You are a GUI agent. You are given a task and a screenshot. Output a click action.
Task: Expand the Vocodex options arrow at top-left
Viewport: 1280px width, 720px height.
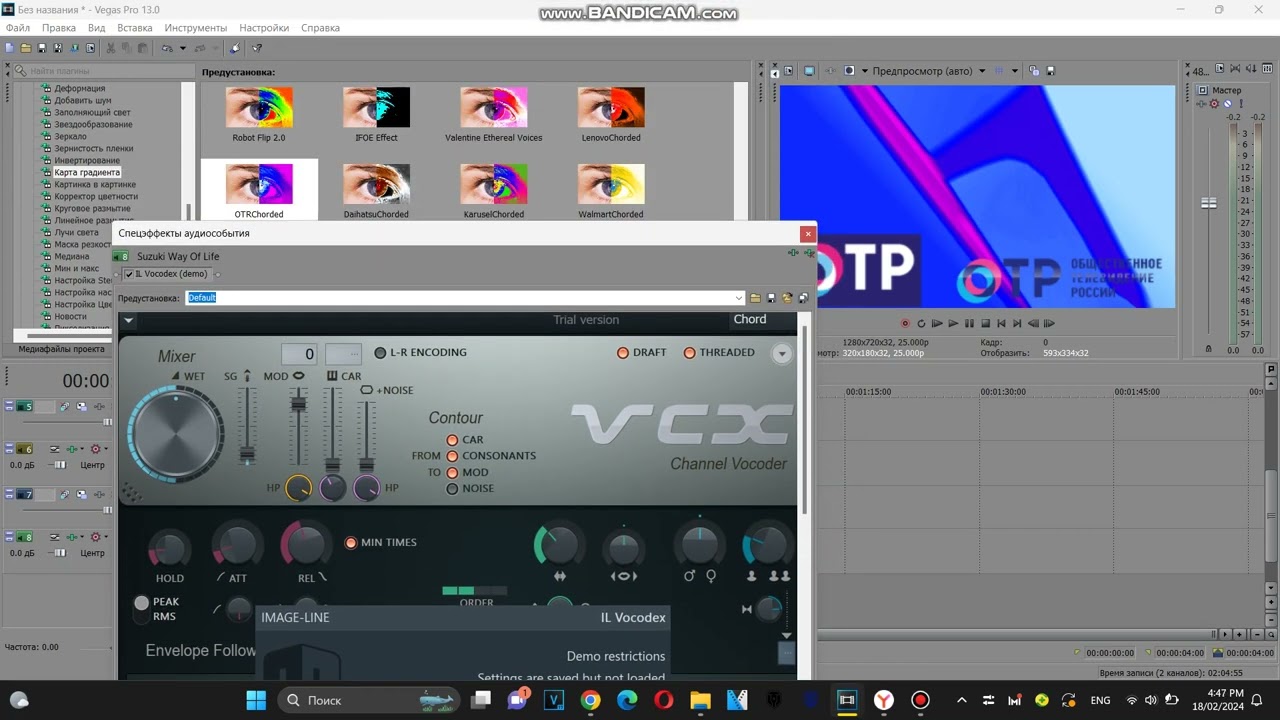[129, 321]
